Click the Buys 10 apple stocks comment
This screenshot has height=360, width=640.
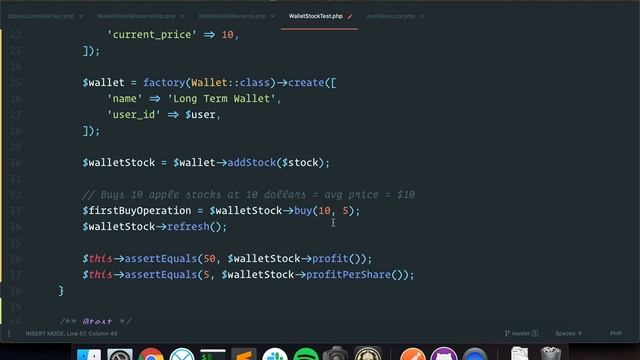[x=249, y=195]
